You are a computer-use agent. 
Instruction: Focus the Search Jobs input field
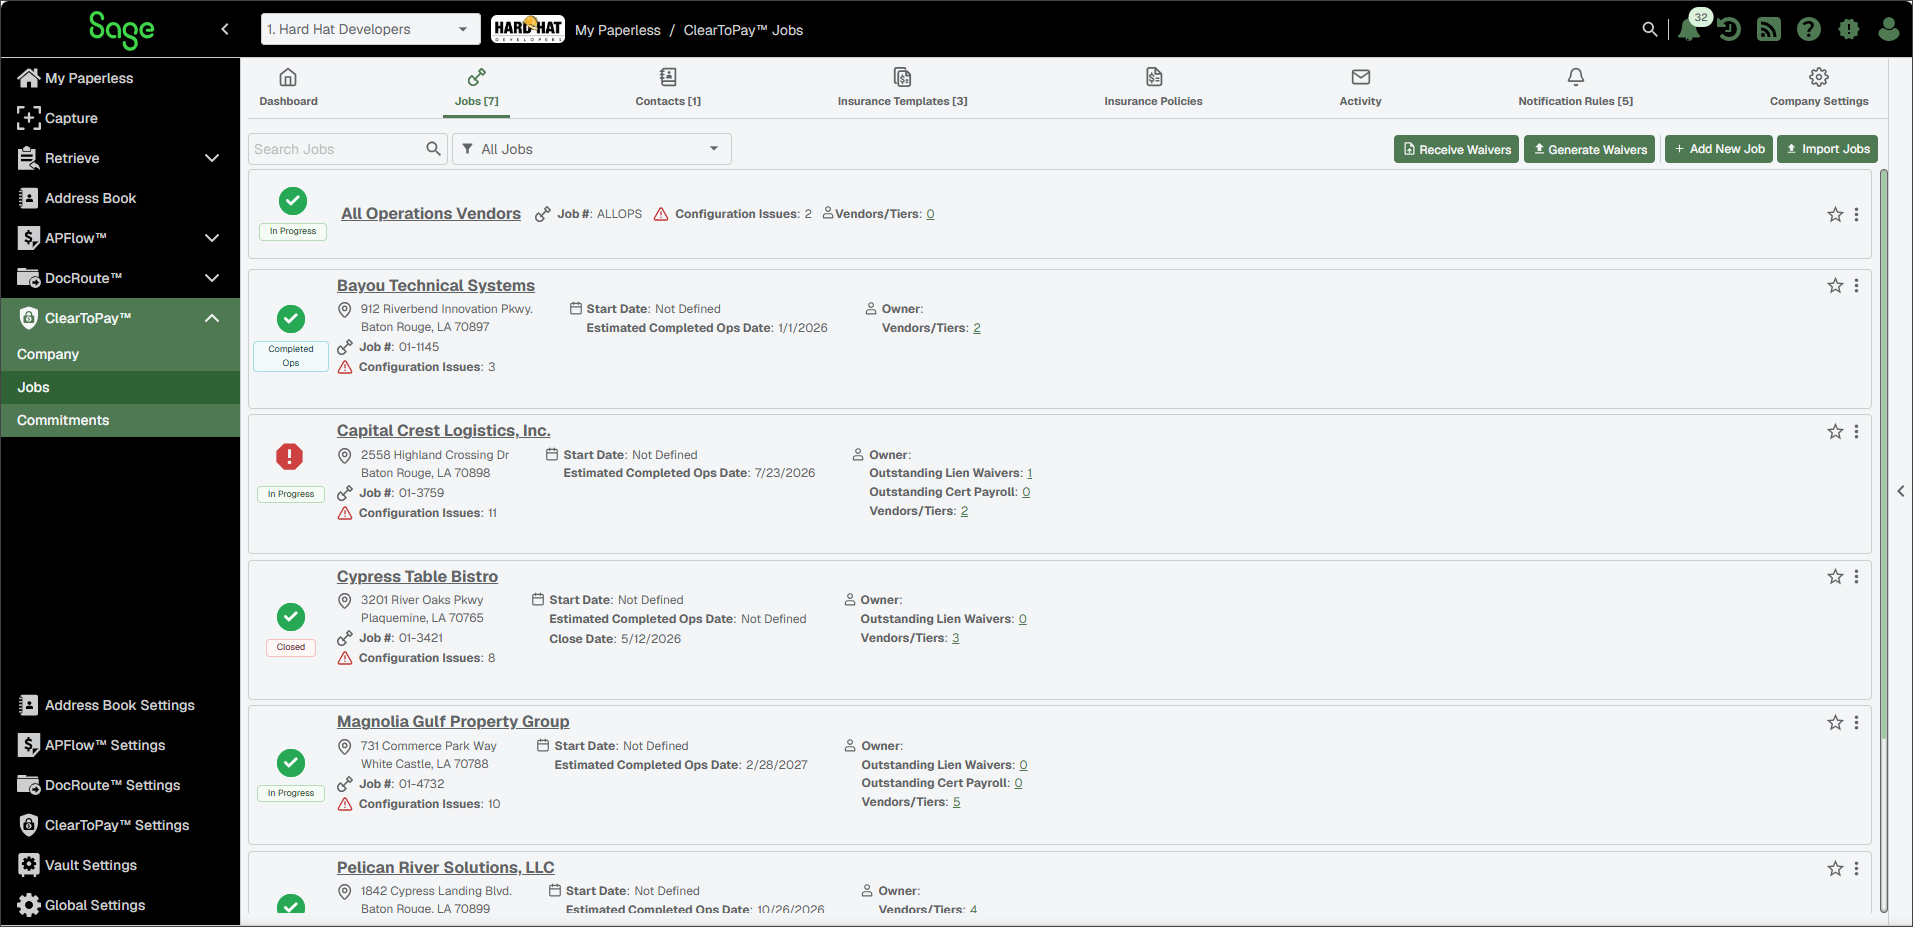[x=336, y=149]
